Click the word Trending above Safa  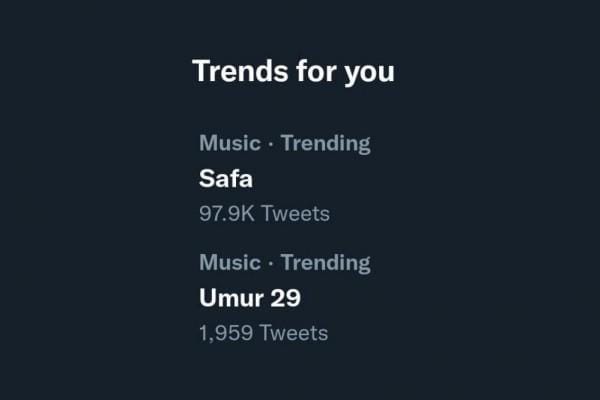pos(325,143)
